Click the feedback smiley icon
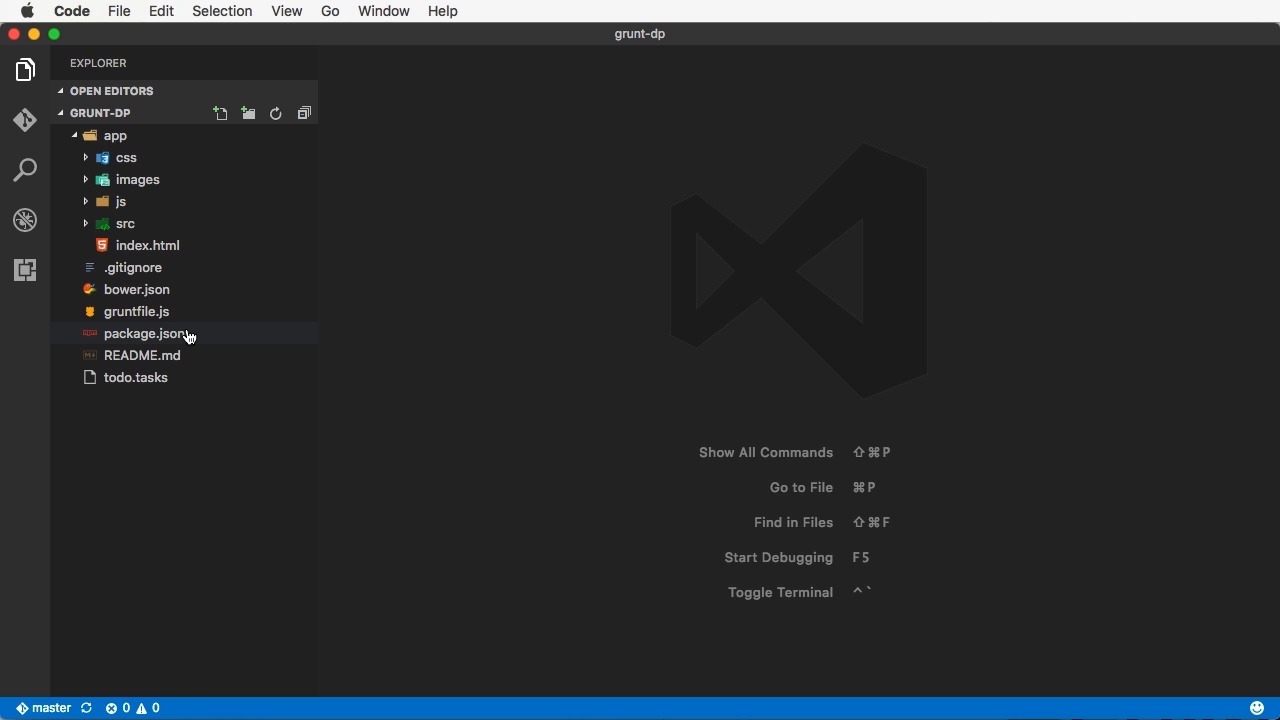The image size is (1280, 720). [x=1257, y=708]
